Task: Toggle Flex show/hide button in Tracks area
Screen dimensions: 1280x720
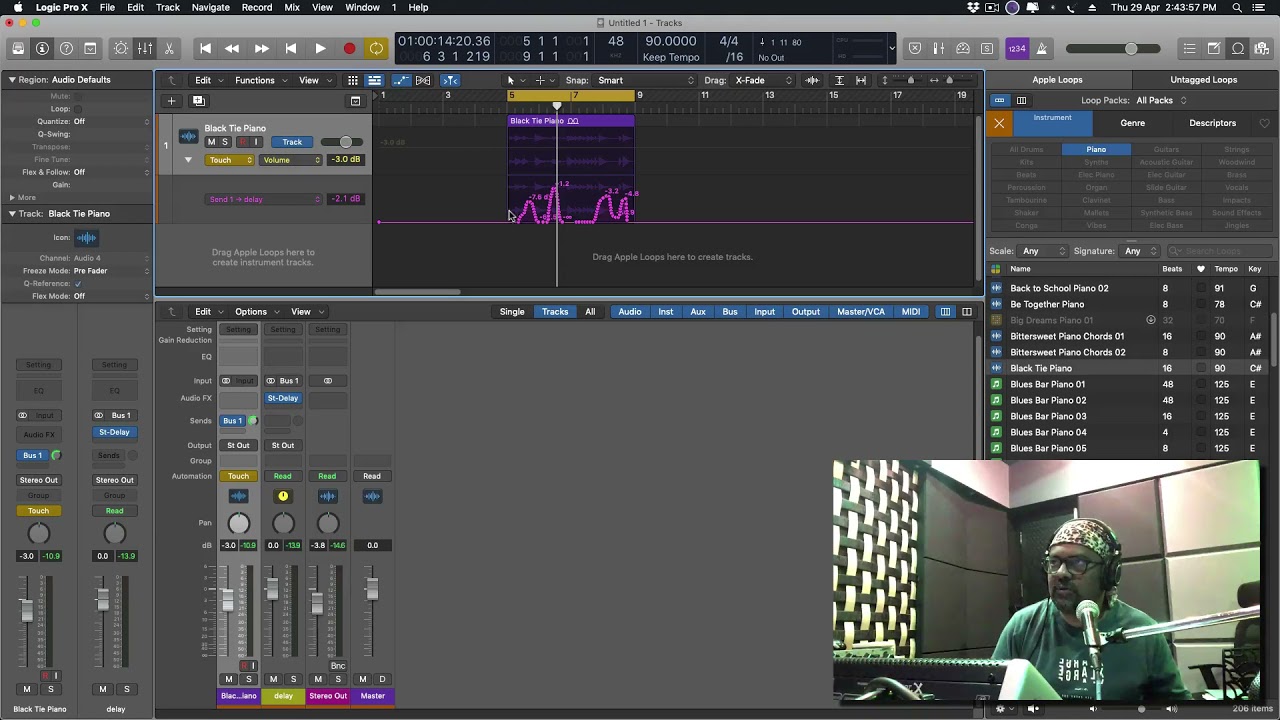Action: click(x=423, y=80)
